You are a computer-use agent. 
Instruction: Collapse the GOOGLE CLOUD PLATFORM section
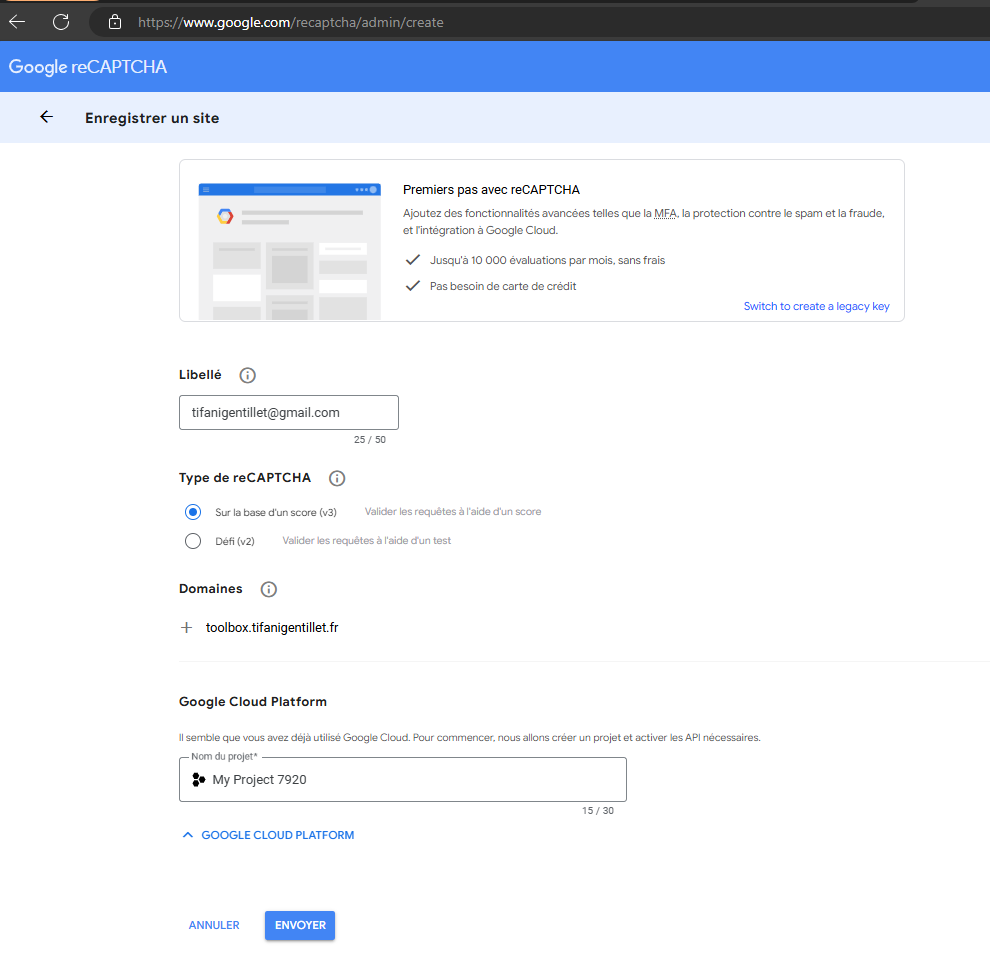tap(268, 835)
